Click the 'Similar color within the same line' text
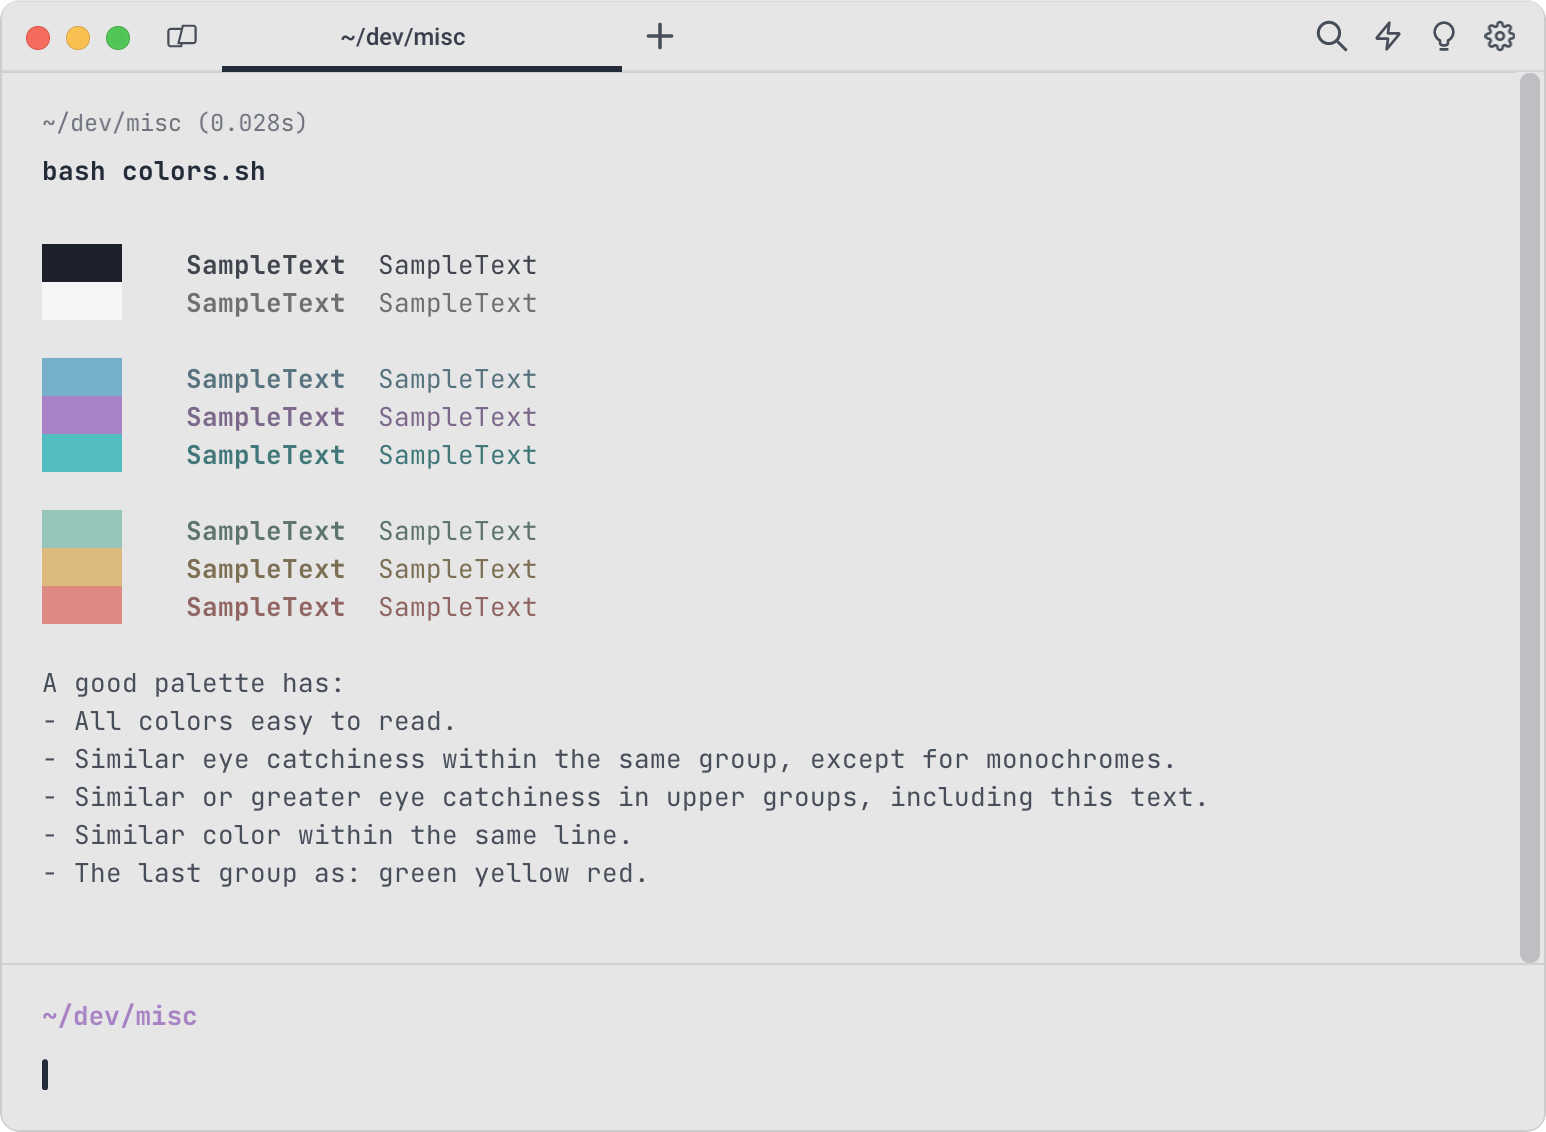Viewport: 1546px width, 1132px height. (353, 836)
